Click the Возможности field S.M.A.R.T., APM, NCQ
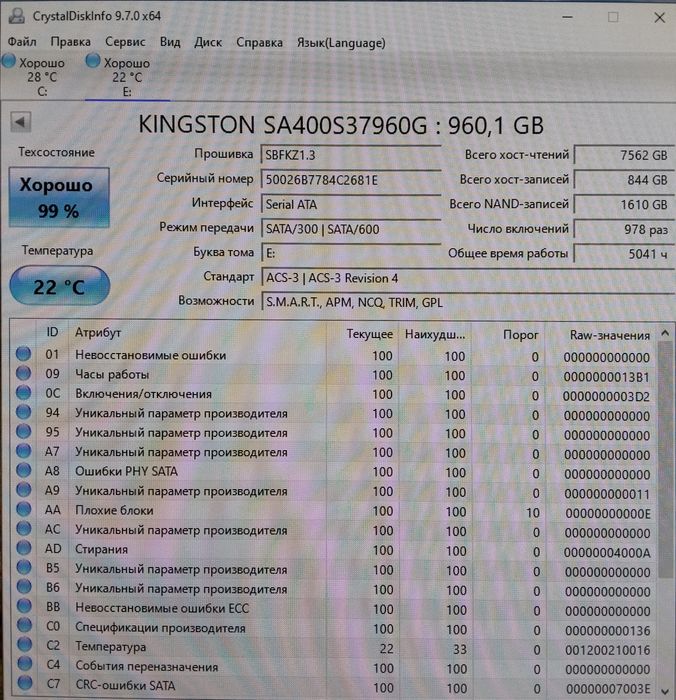676x700 pixels. tap(467, 302)
